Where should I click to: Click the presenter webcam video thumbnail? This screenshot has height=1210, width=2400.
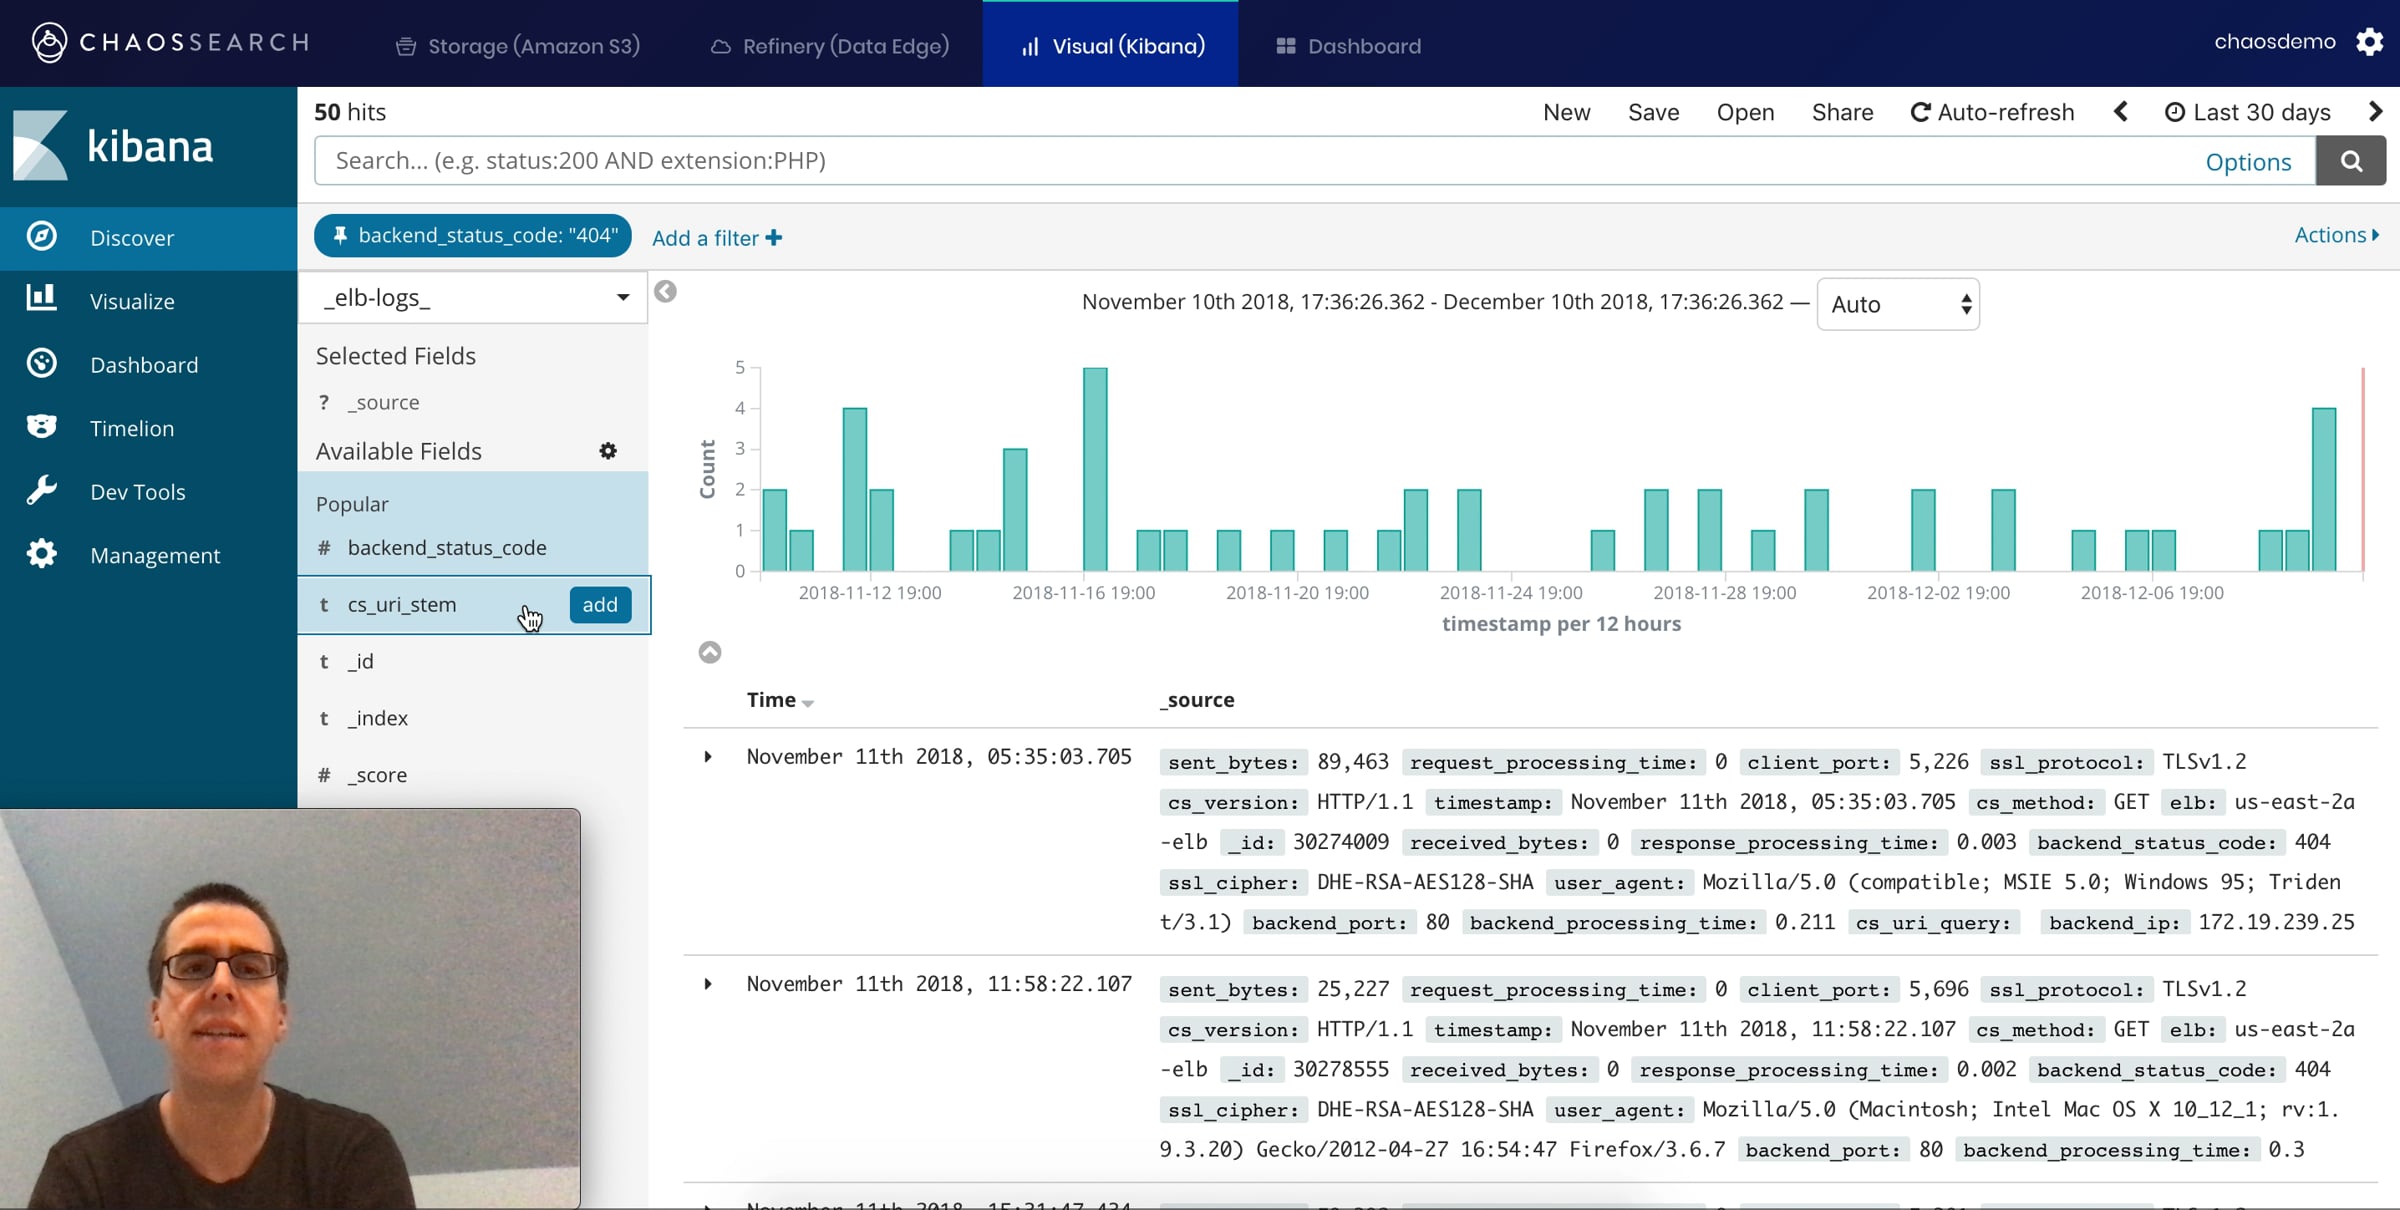click(x=290, y=1009)
